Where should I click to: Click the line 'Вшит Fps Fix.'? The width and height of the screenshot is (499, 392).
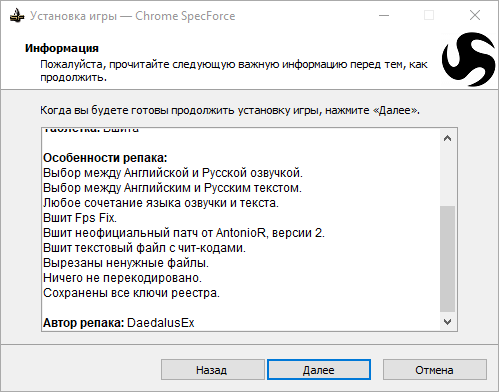80,218
